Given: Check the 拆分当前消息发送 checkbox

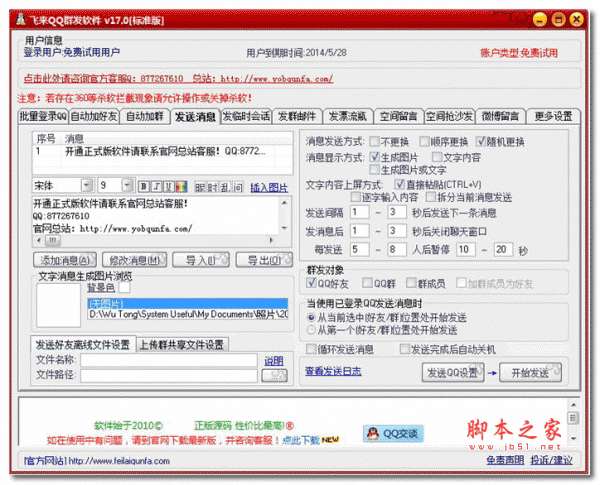Looking at the screenshot, I should [x=431, y=197].
